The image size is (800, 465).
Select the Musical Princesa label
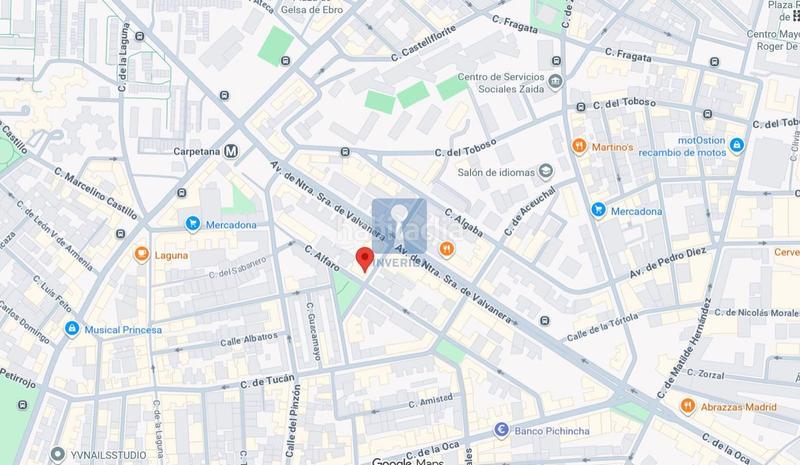pyautogui.click(x=123, y=330)
